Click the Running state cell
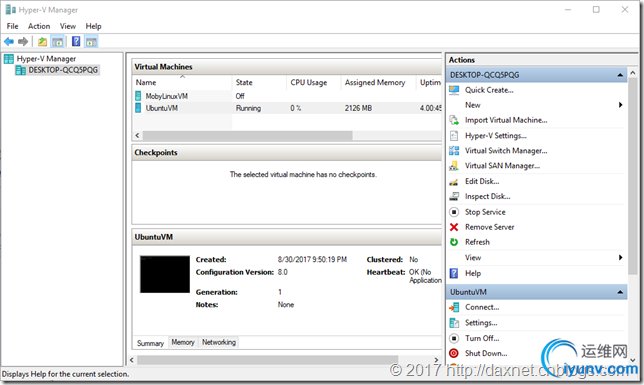This screenshot has width=644, height=385. pyautogui.click(x=248, y=108)
